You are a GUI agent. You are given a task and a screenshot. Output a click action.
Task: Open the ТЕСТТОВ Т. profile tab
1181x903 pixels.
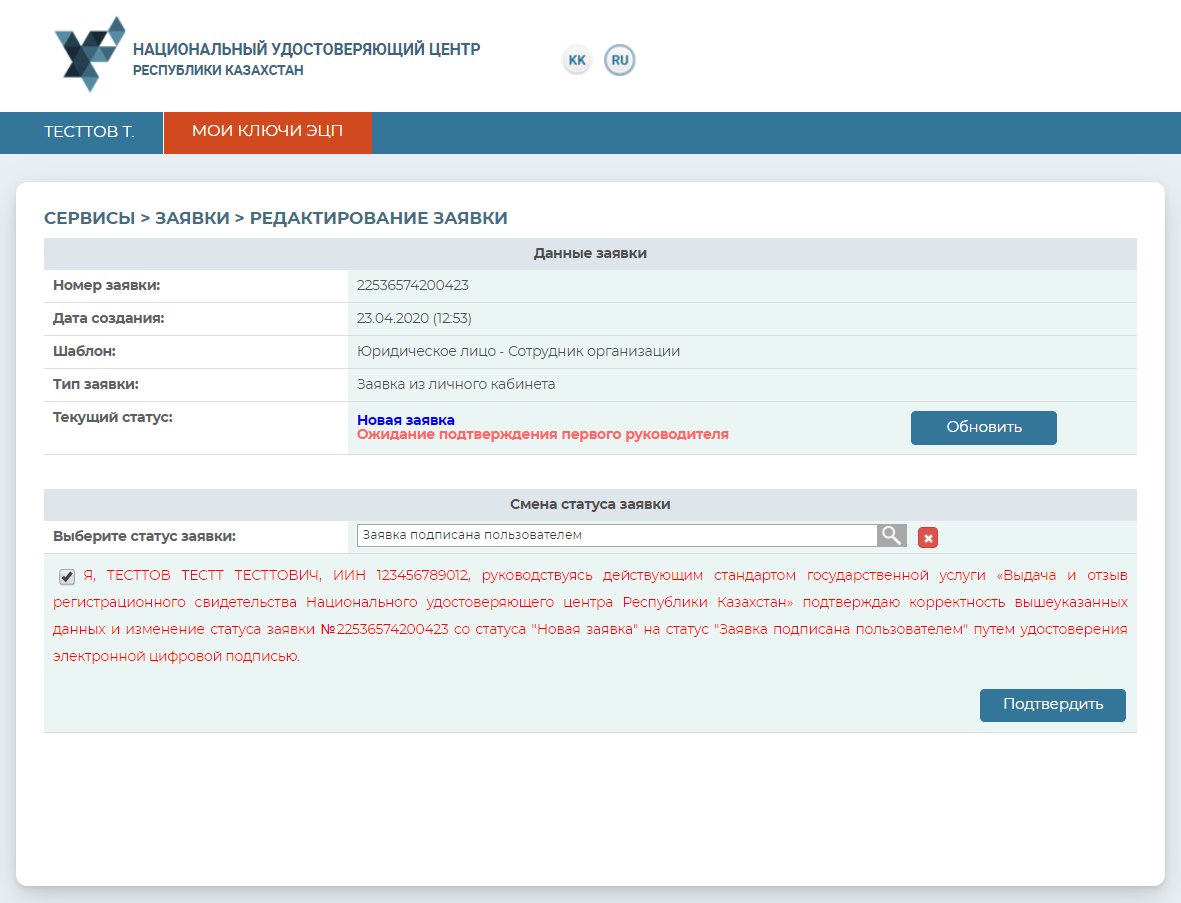89,132
